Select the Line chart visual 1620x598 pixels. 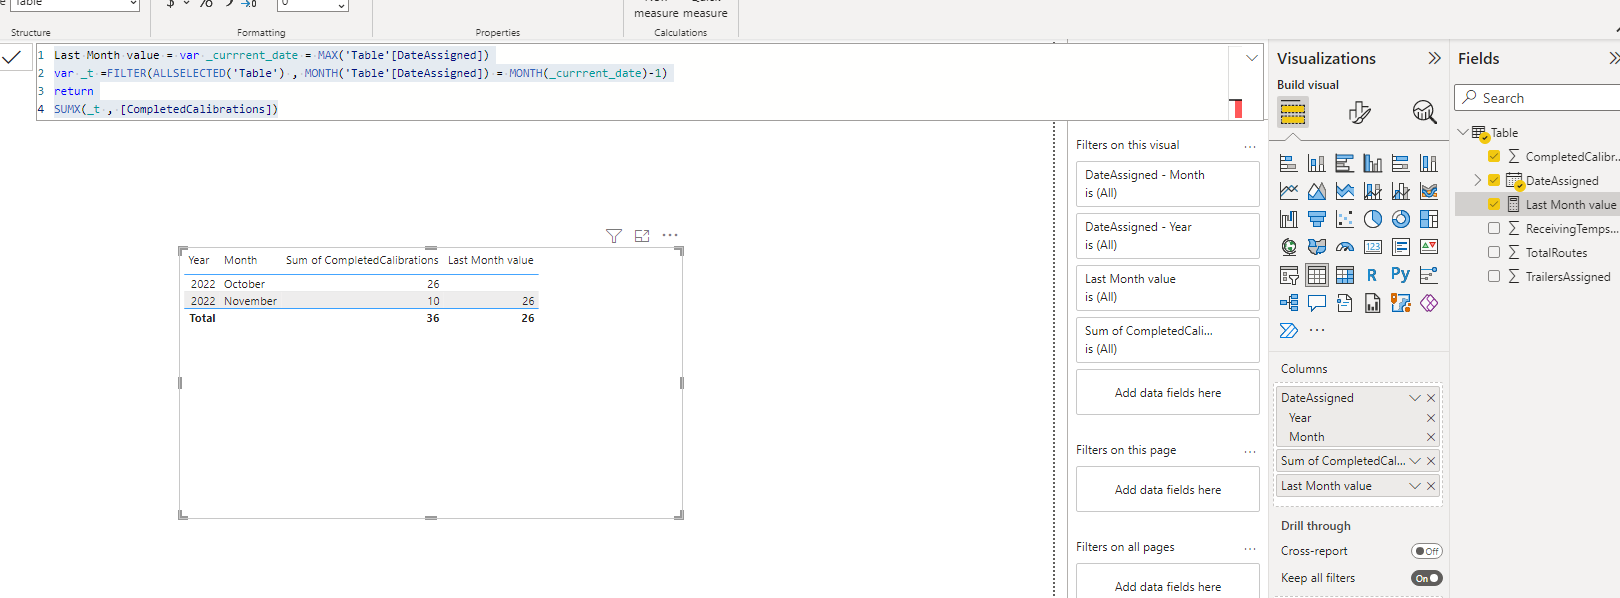[1288, 191]
